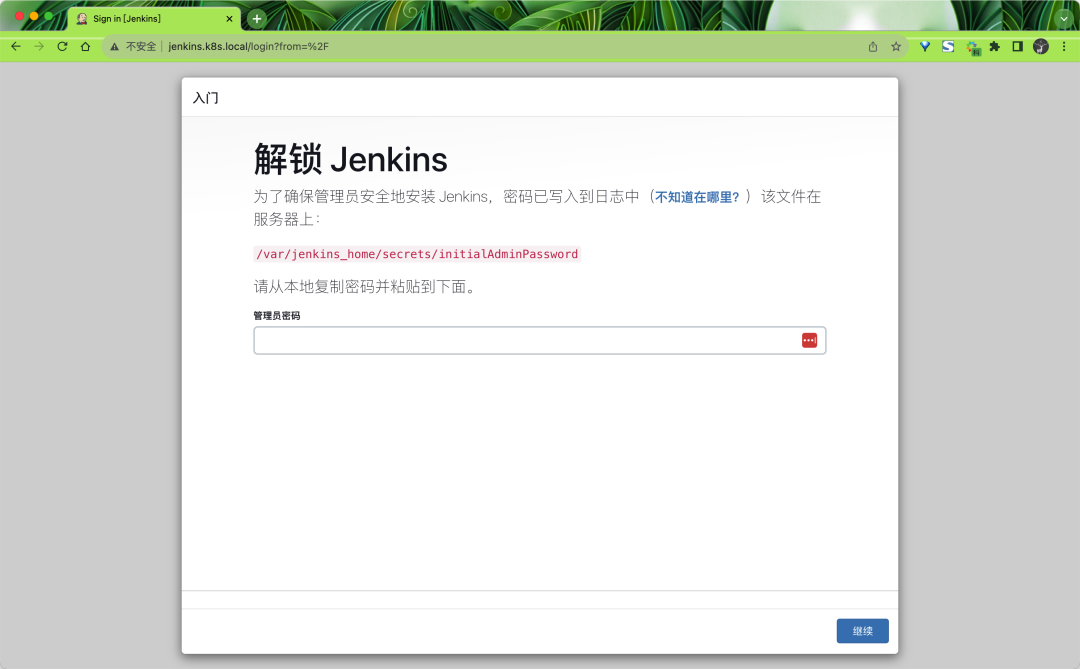Click the 继续 continue button
This screenshot has height=669, width=1080.
862,631
